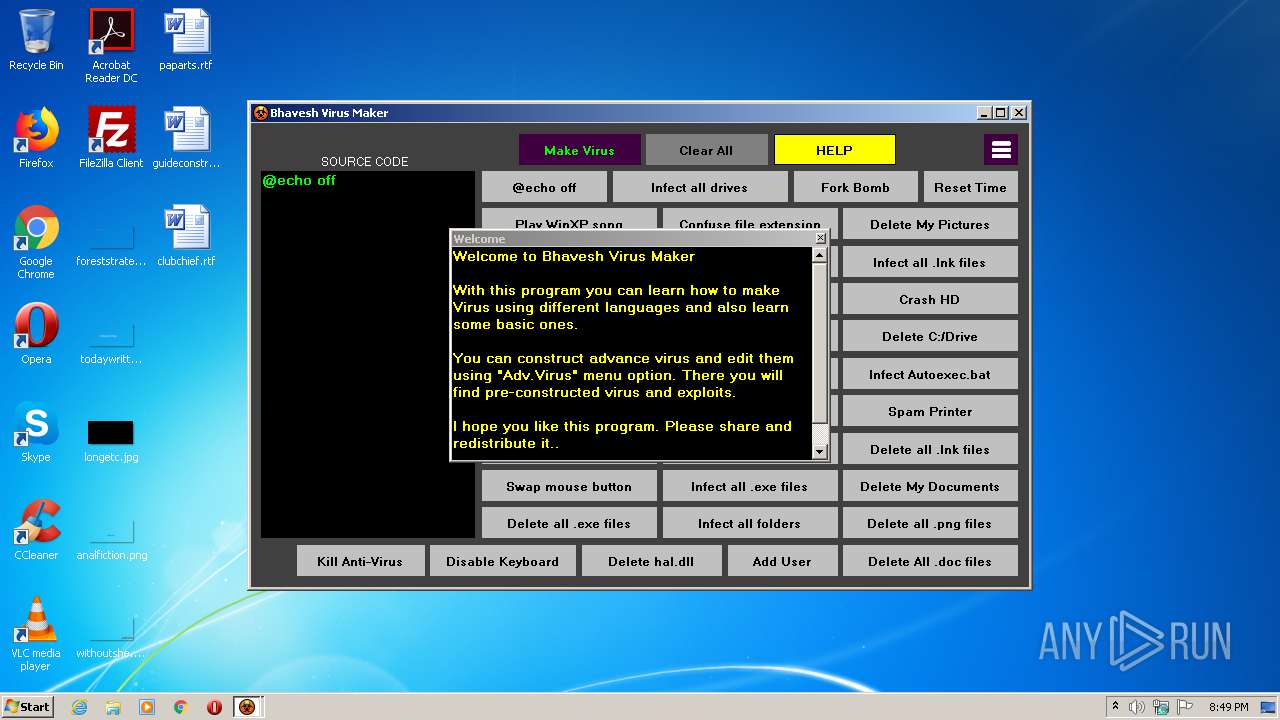This screenshot has width=1280, height=720.
Task: Click the @echo off button
Action: pos(544,187)
